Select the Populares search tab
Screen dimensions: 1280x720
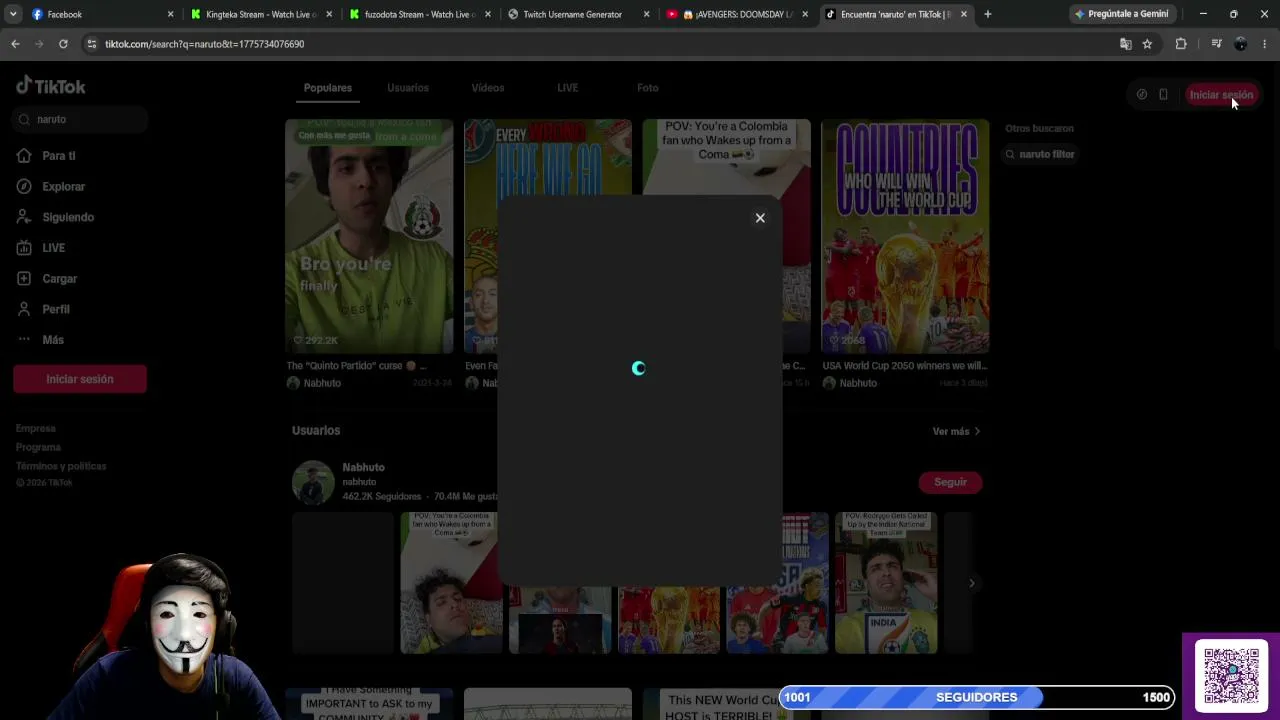click(x=328, y=88)
